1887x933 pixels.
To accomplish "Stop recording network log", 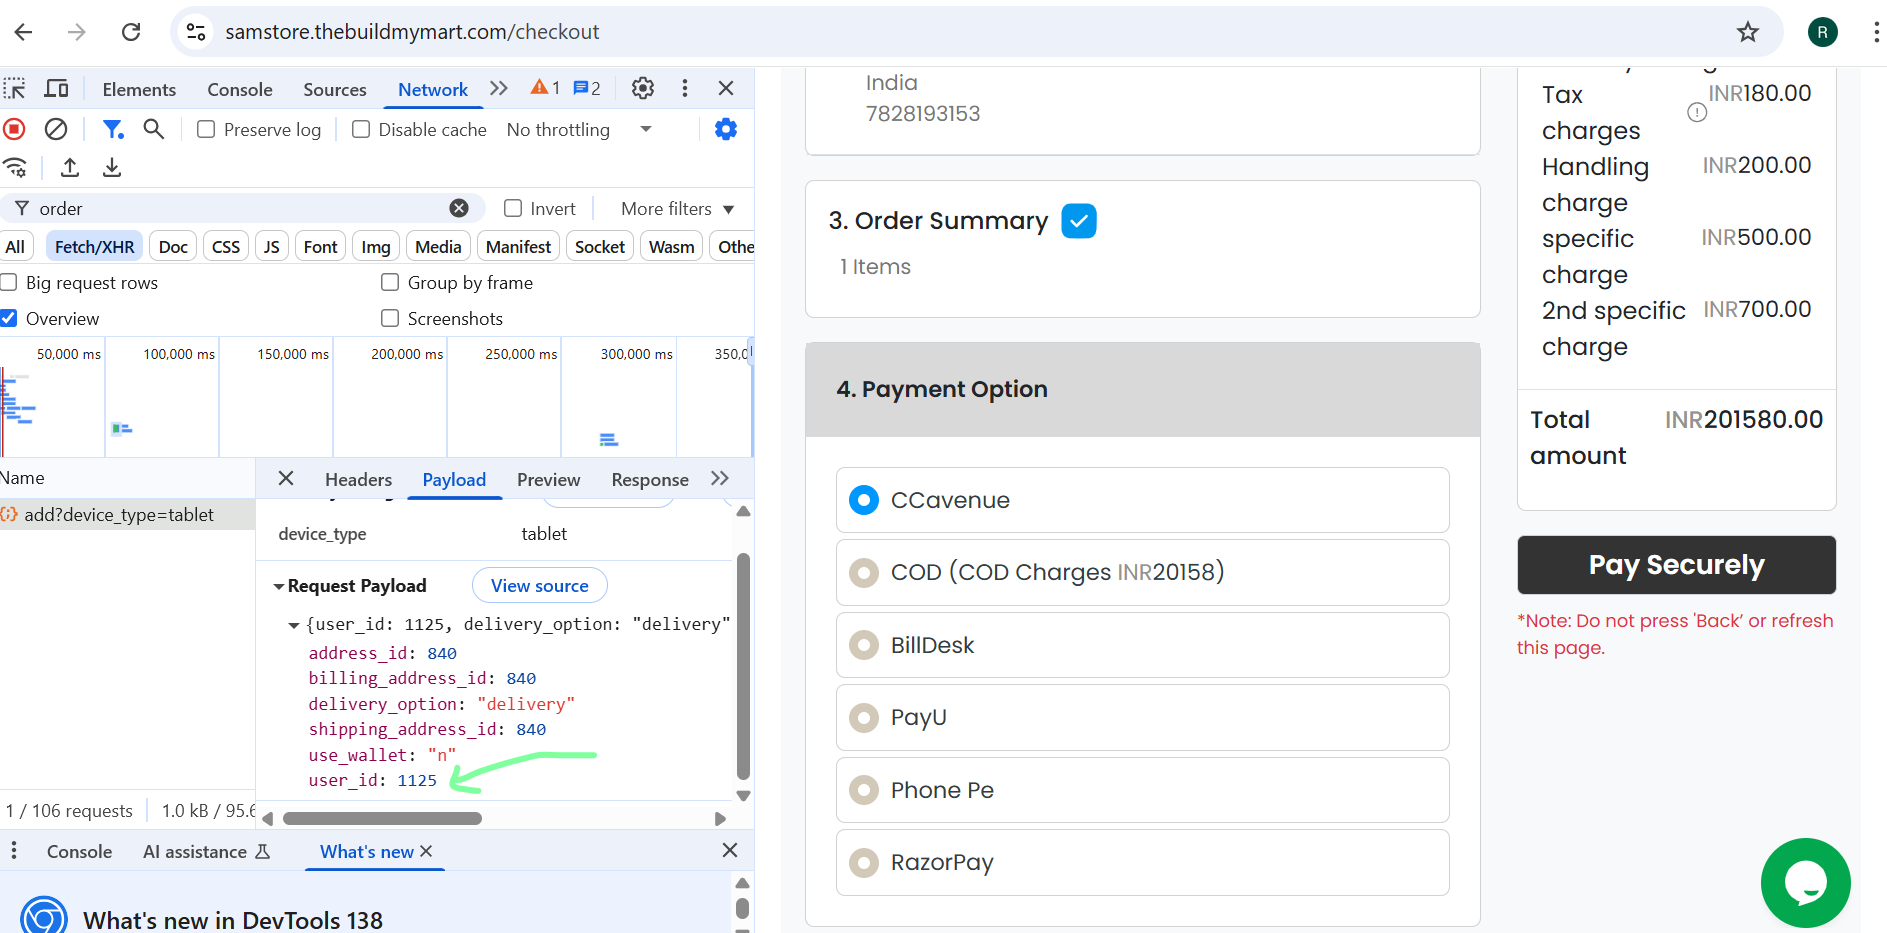I will [x=15, y=129].
